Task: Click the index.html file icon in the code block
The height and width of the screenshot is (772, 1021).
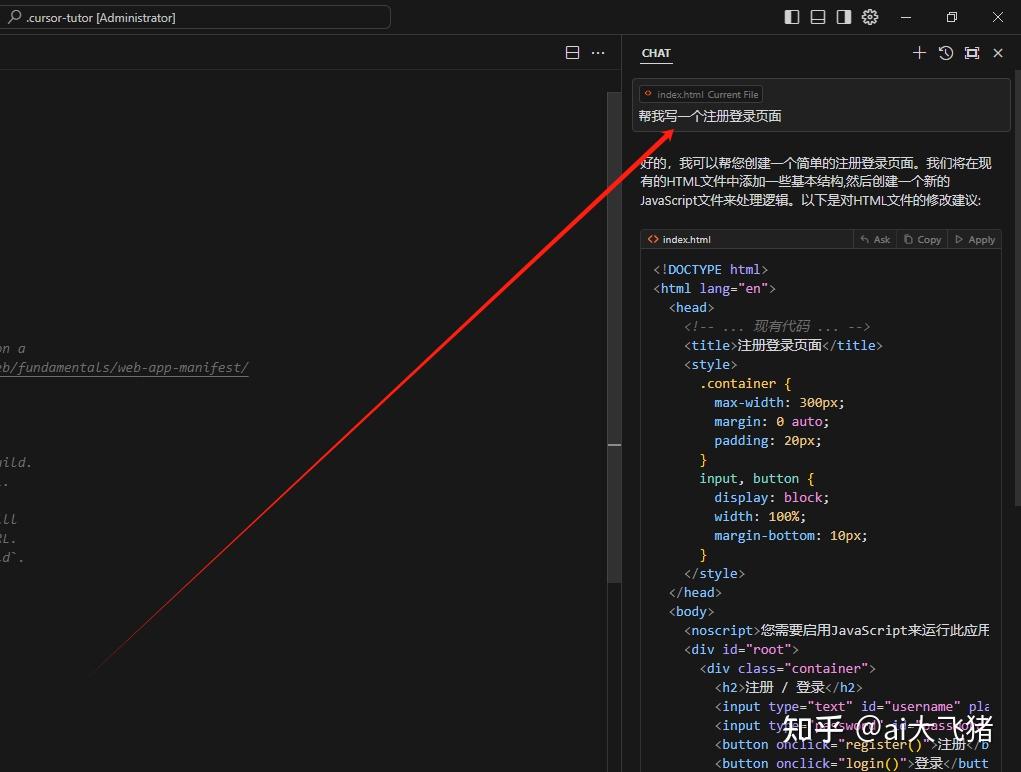Action: [x=655, y=239]
